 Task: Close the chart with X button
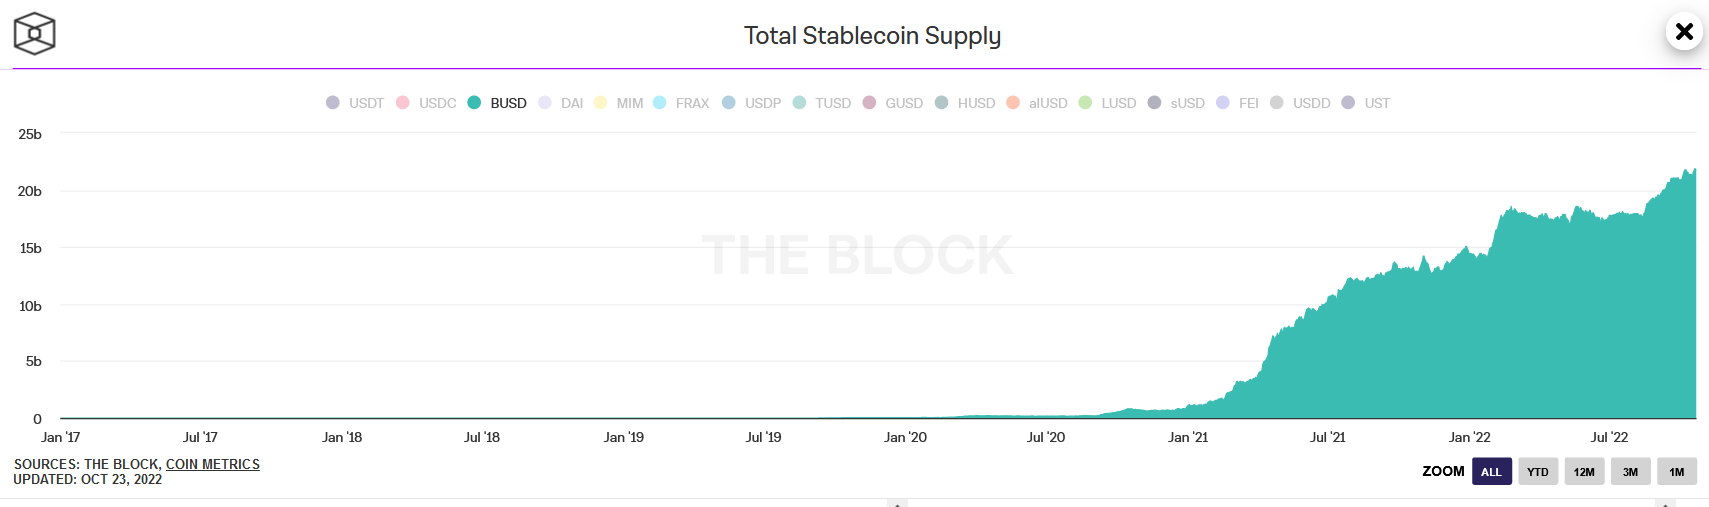[1684, 32]
